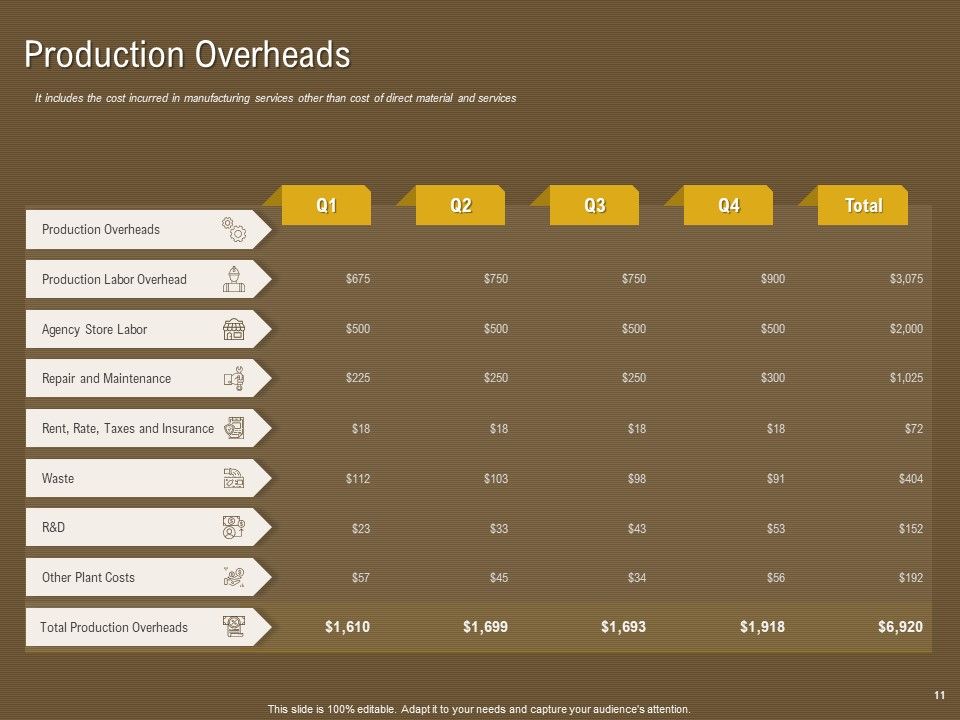The height and width of the screenshot is (720, 960).
Task: Click the $6,920 grand total value
Action: (900, 626)
